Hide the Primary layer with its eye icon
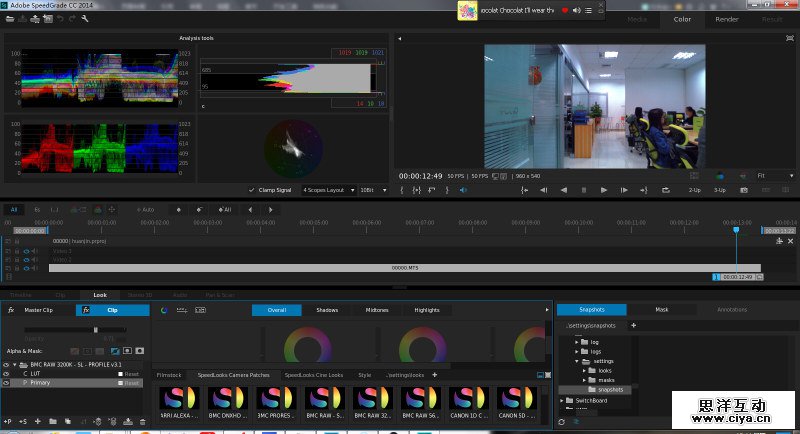This screenshot has width=800, height=434. pos(6,382)
